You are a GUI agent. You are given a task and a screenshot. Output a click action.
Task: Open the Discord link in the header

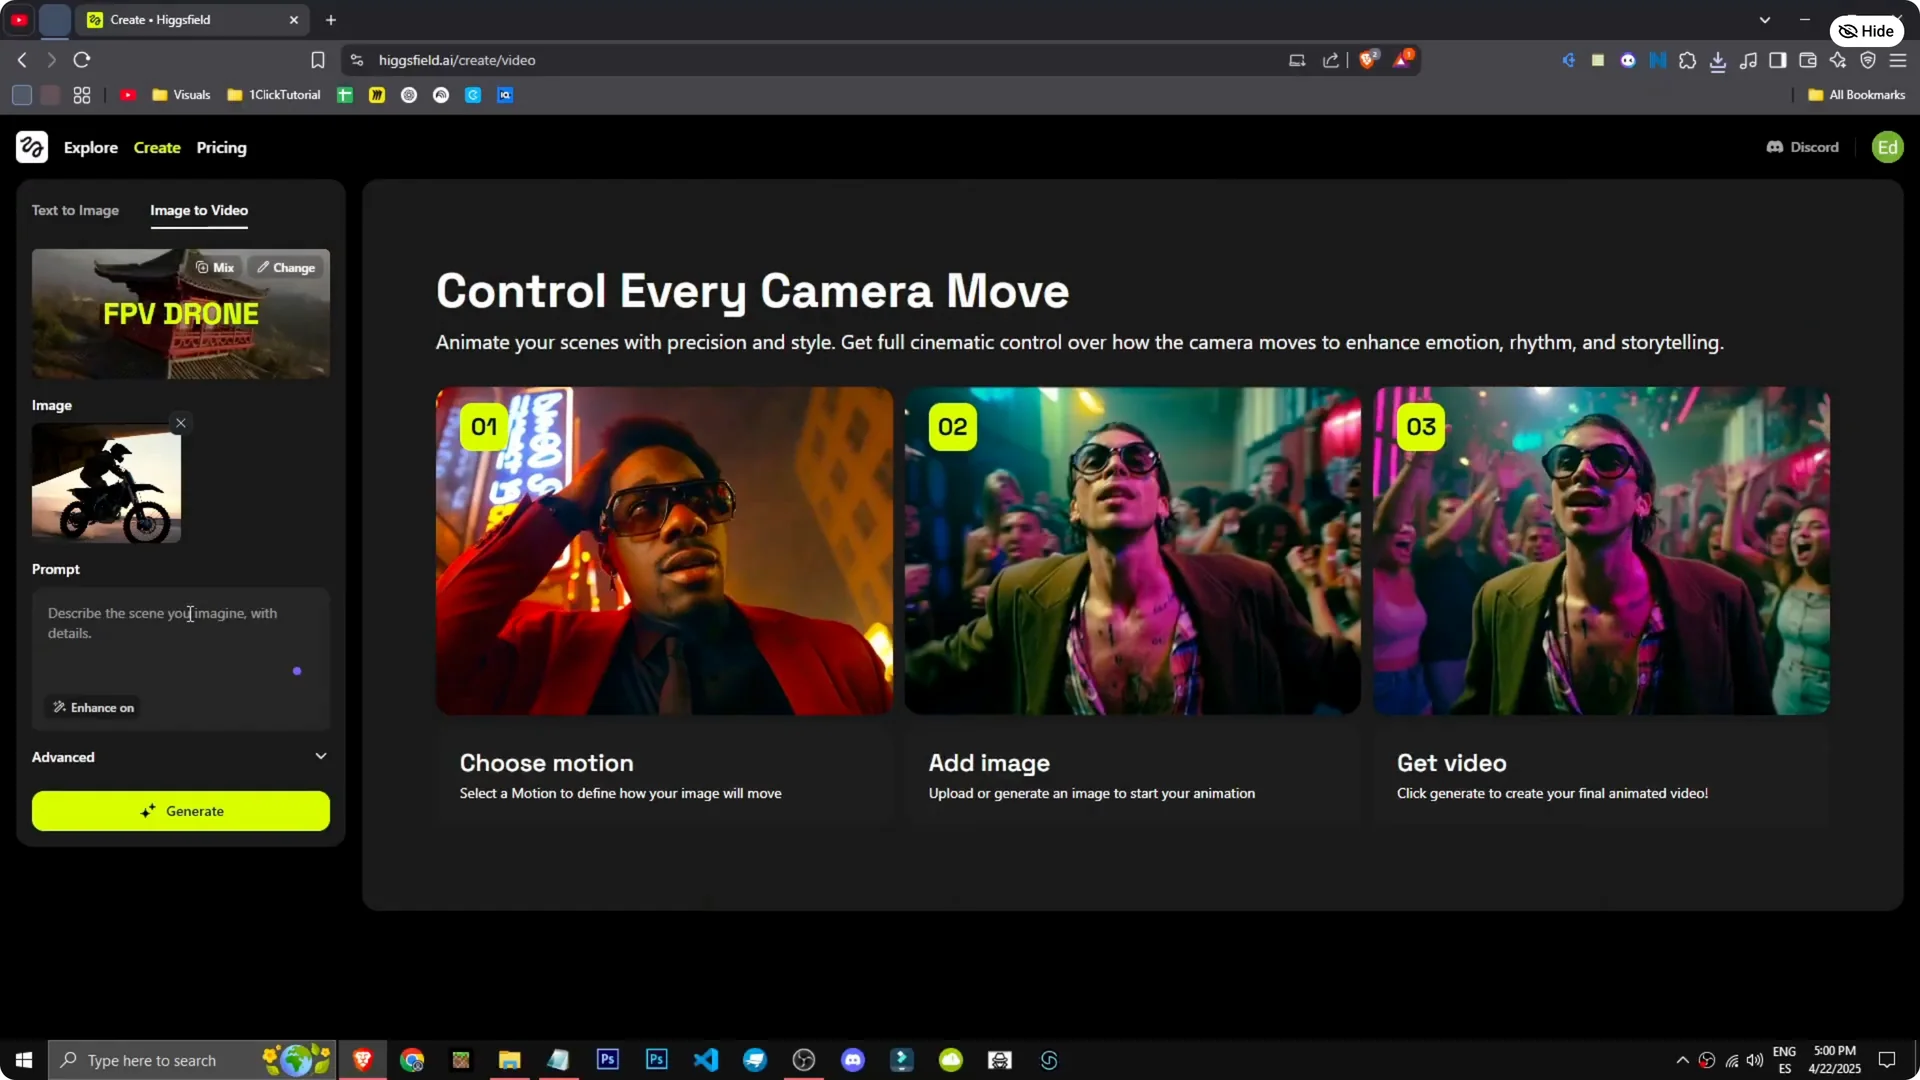(1802, 147)
